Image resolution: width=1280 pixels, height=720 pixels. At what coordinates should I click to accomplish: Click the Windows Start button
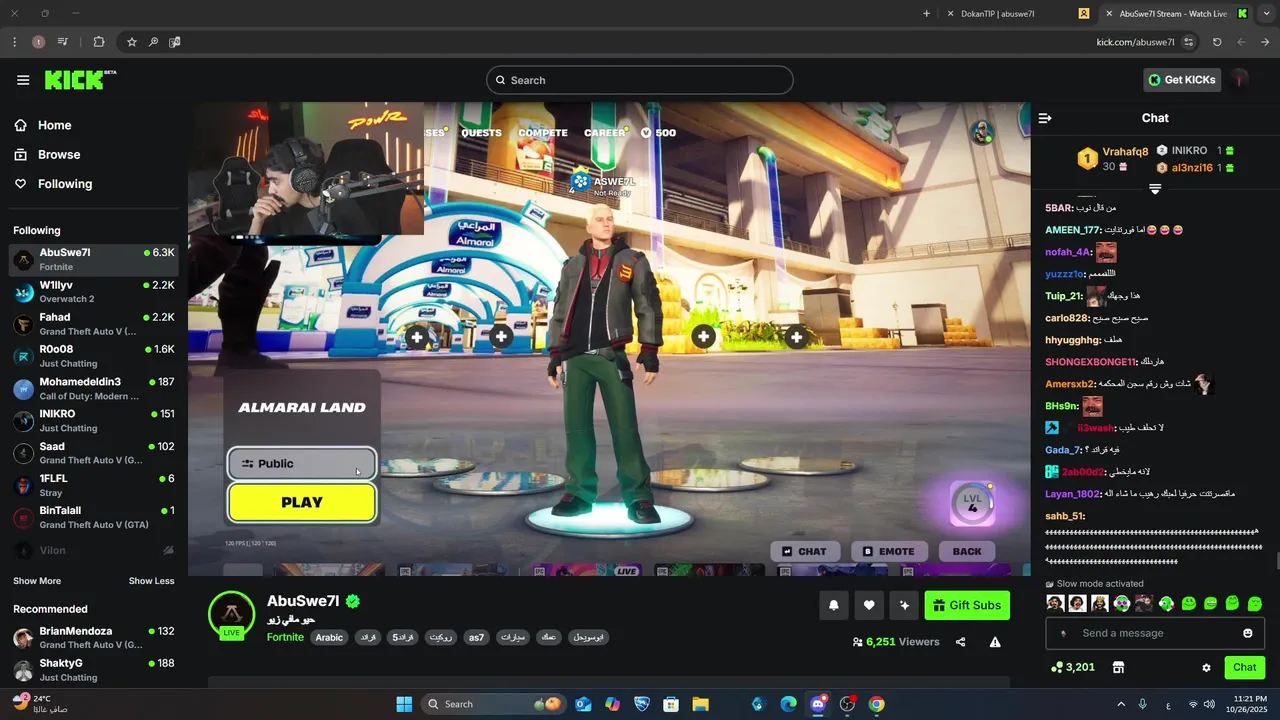pos(404,704)
